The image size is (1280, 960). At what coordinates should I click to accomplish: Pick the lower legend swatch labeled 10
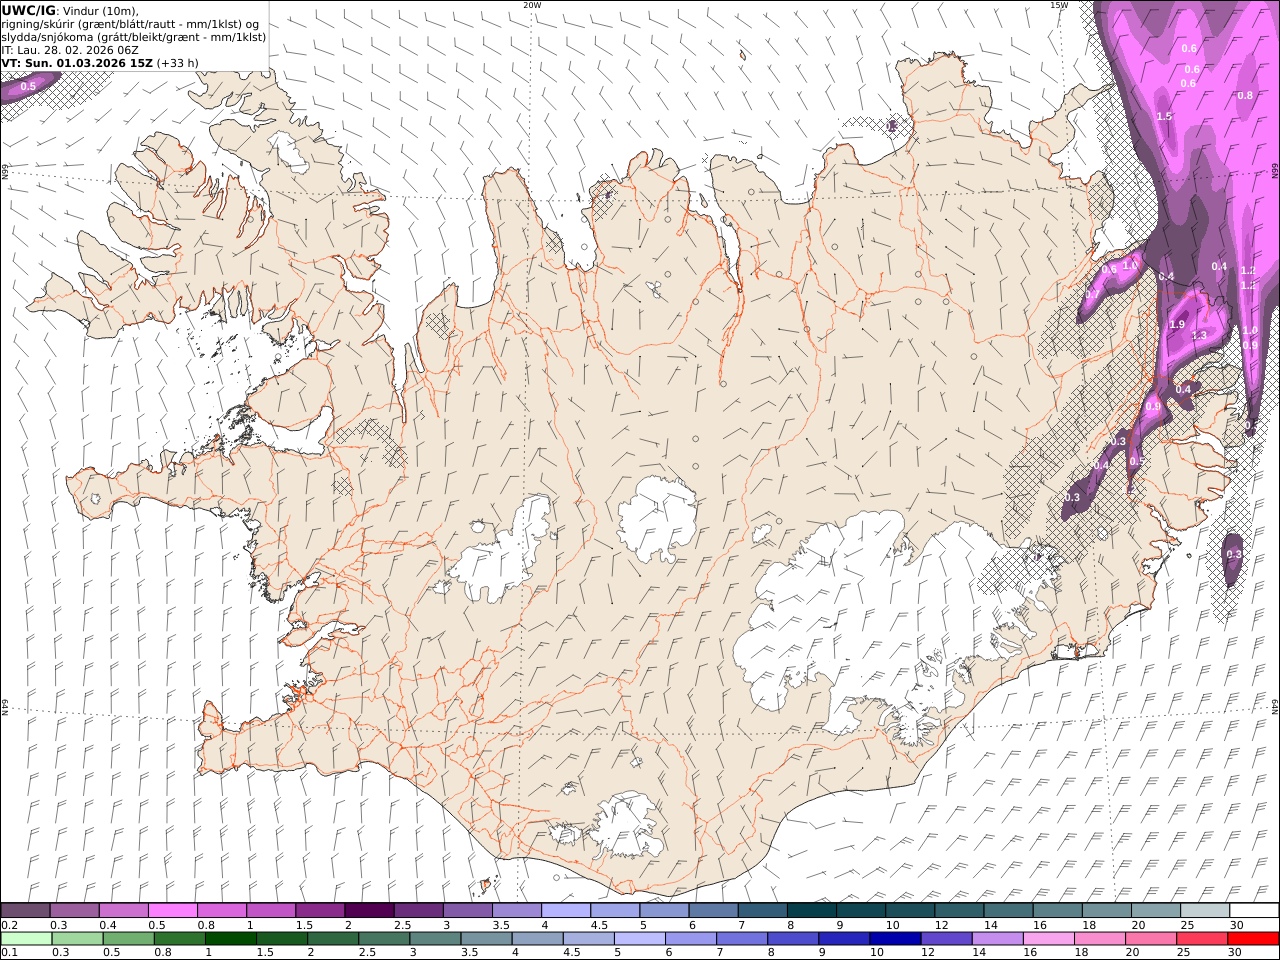click(894, 939)
